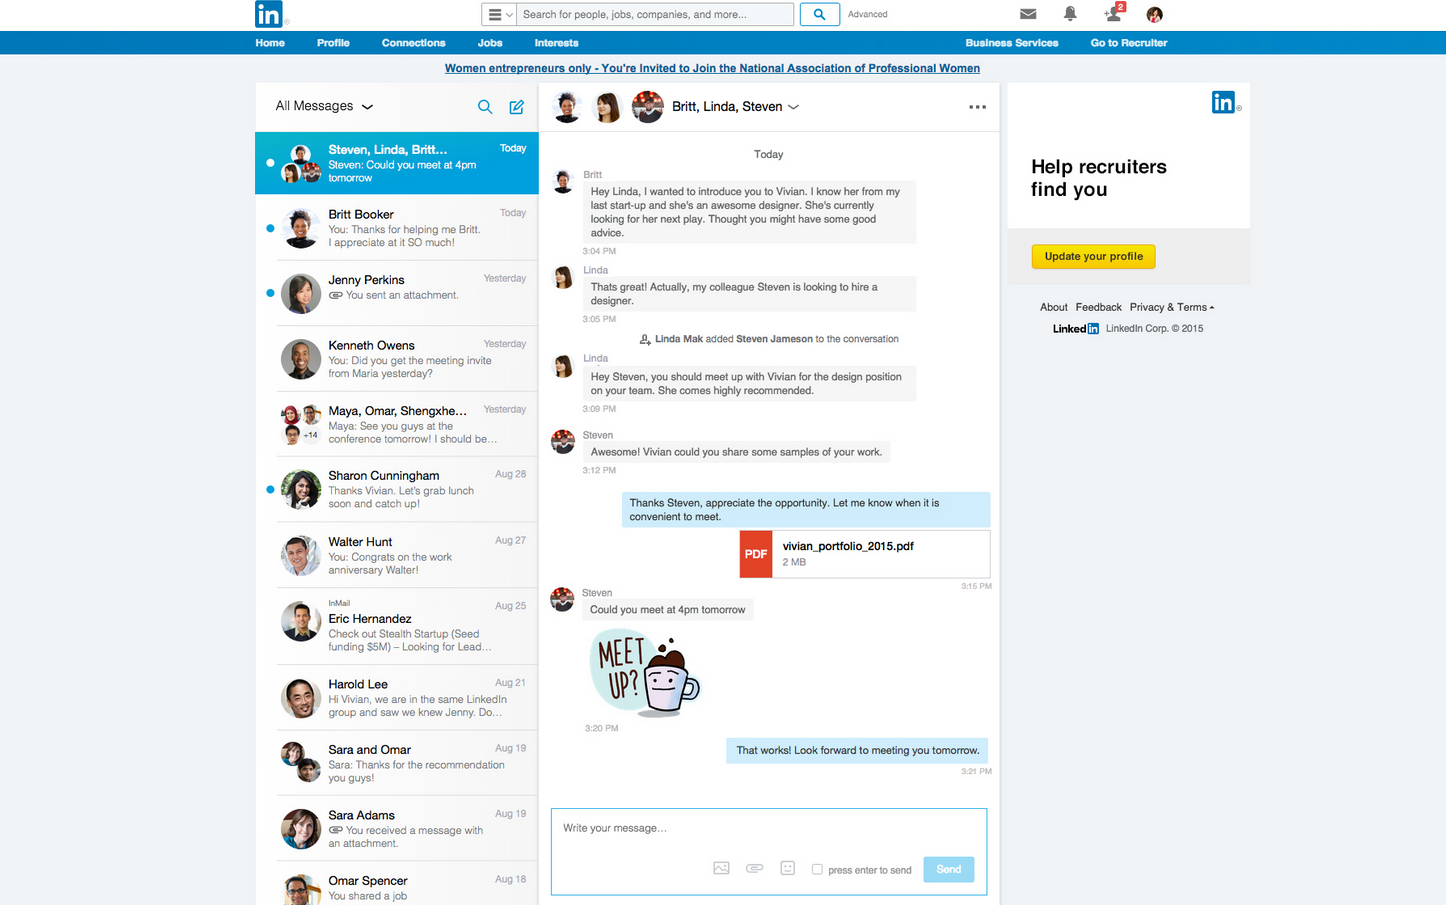This screenshot has height=905, width=1446.
Task: Click the +14 participants badge
Action: [x=312, y=435]
